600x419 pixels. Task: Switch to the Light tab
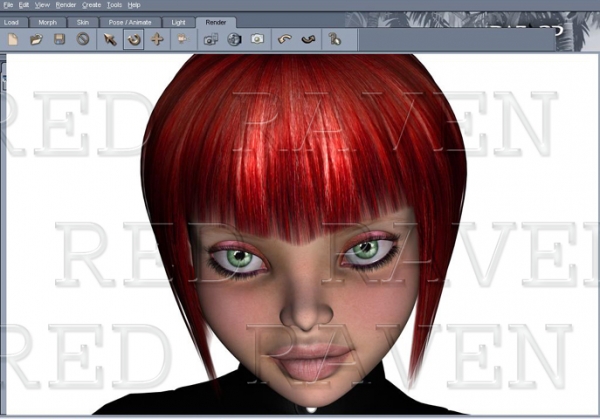[178, 22]
